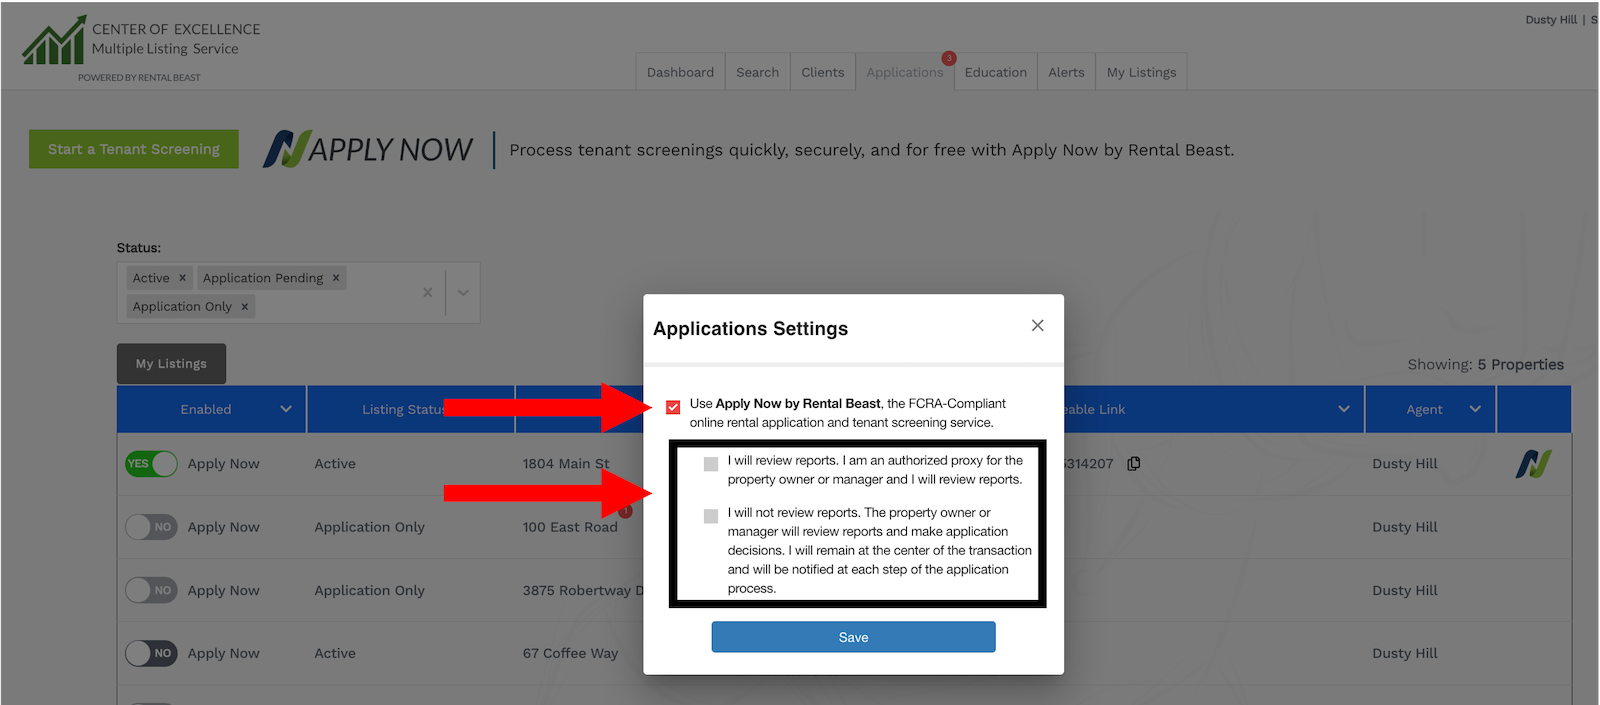
Task: Enable Apply Now toggle for 67 Coffee Way
Action: click(x=151, y=653)
